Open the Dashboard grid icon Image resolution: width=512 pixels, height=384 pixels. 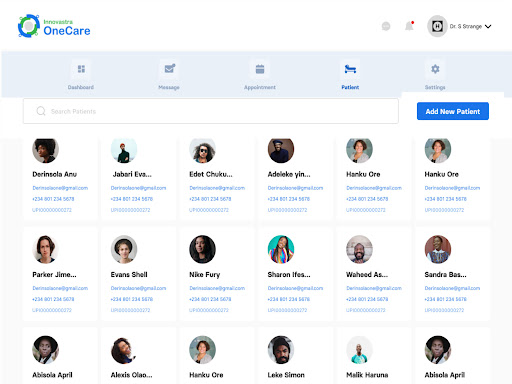point(81,69)
